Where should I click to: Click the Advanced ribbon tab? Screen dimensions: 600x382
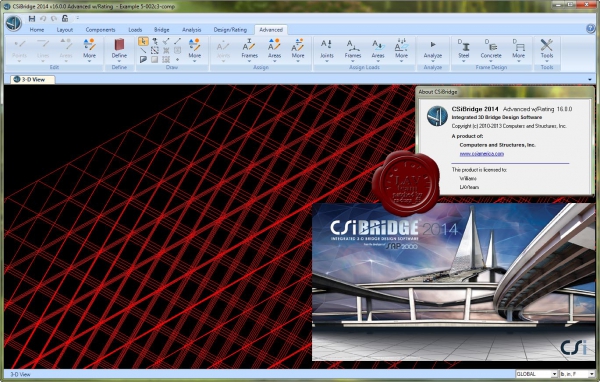271,29
